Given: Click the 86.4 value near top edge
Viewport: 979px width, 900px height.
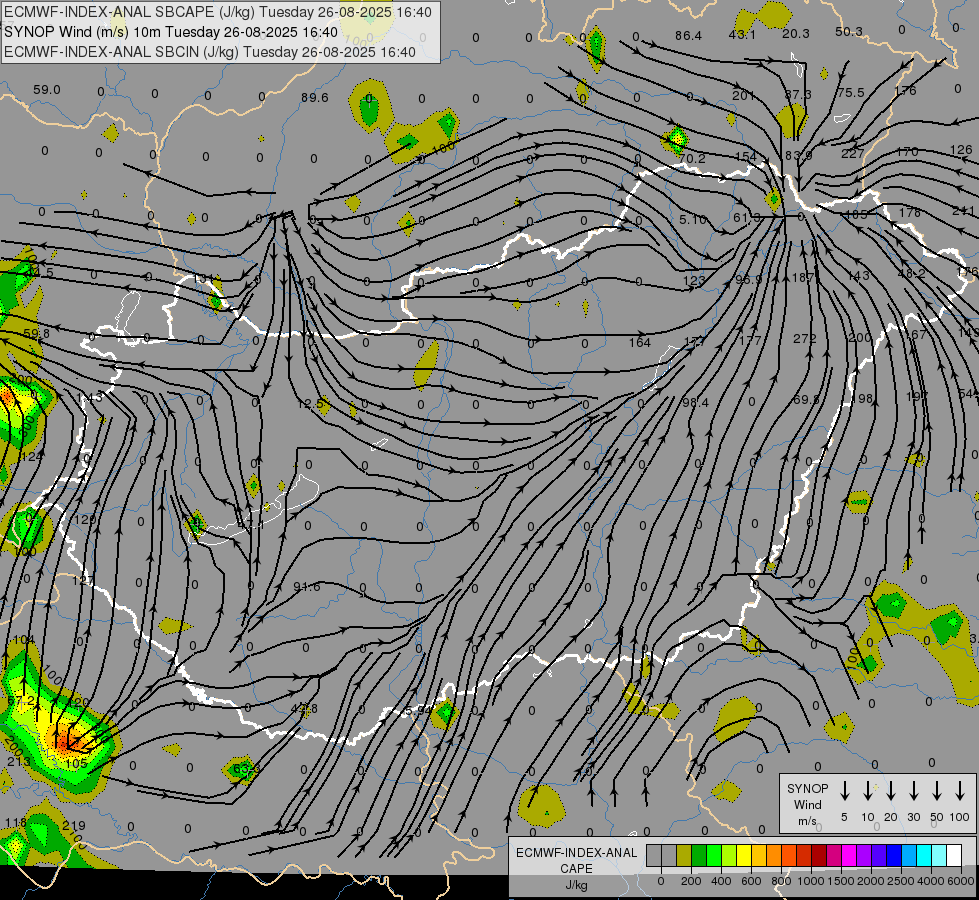Looking at the screenshot, I should (x=688, y=36).
